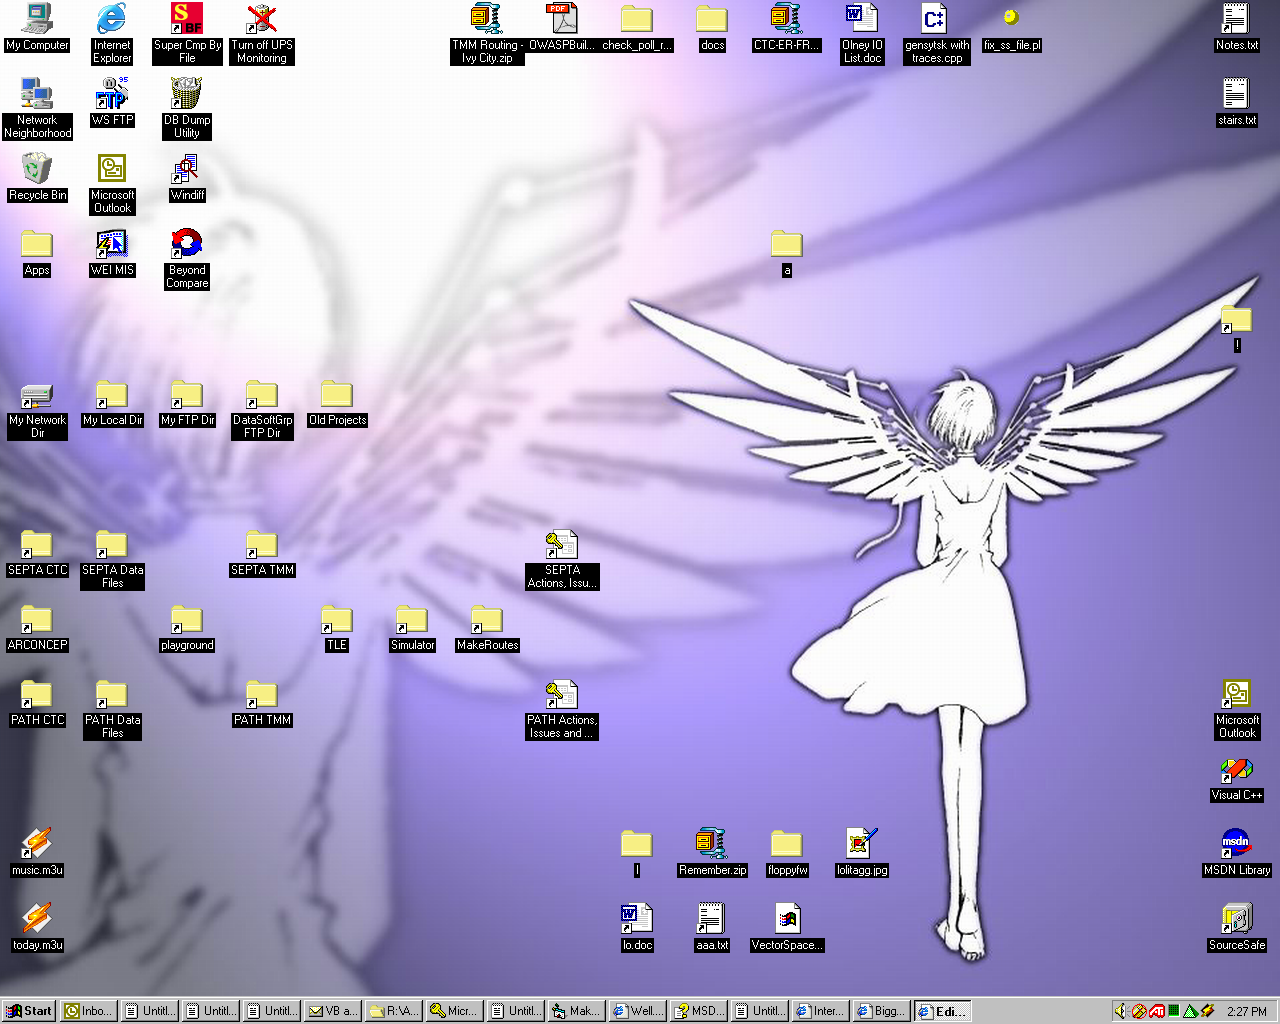Click the gensytsk with traces.cpp file
This screenshot has width=1280, height=1024.
tap(937, 19)
